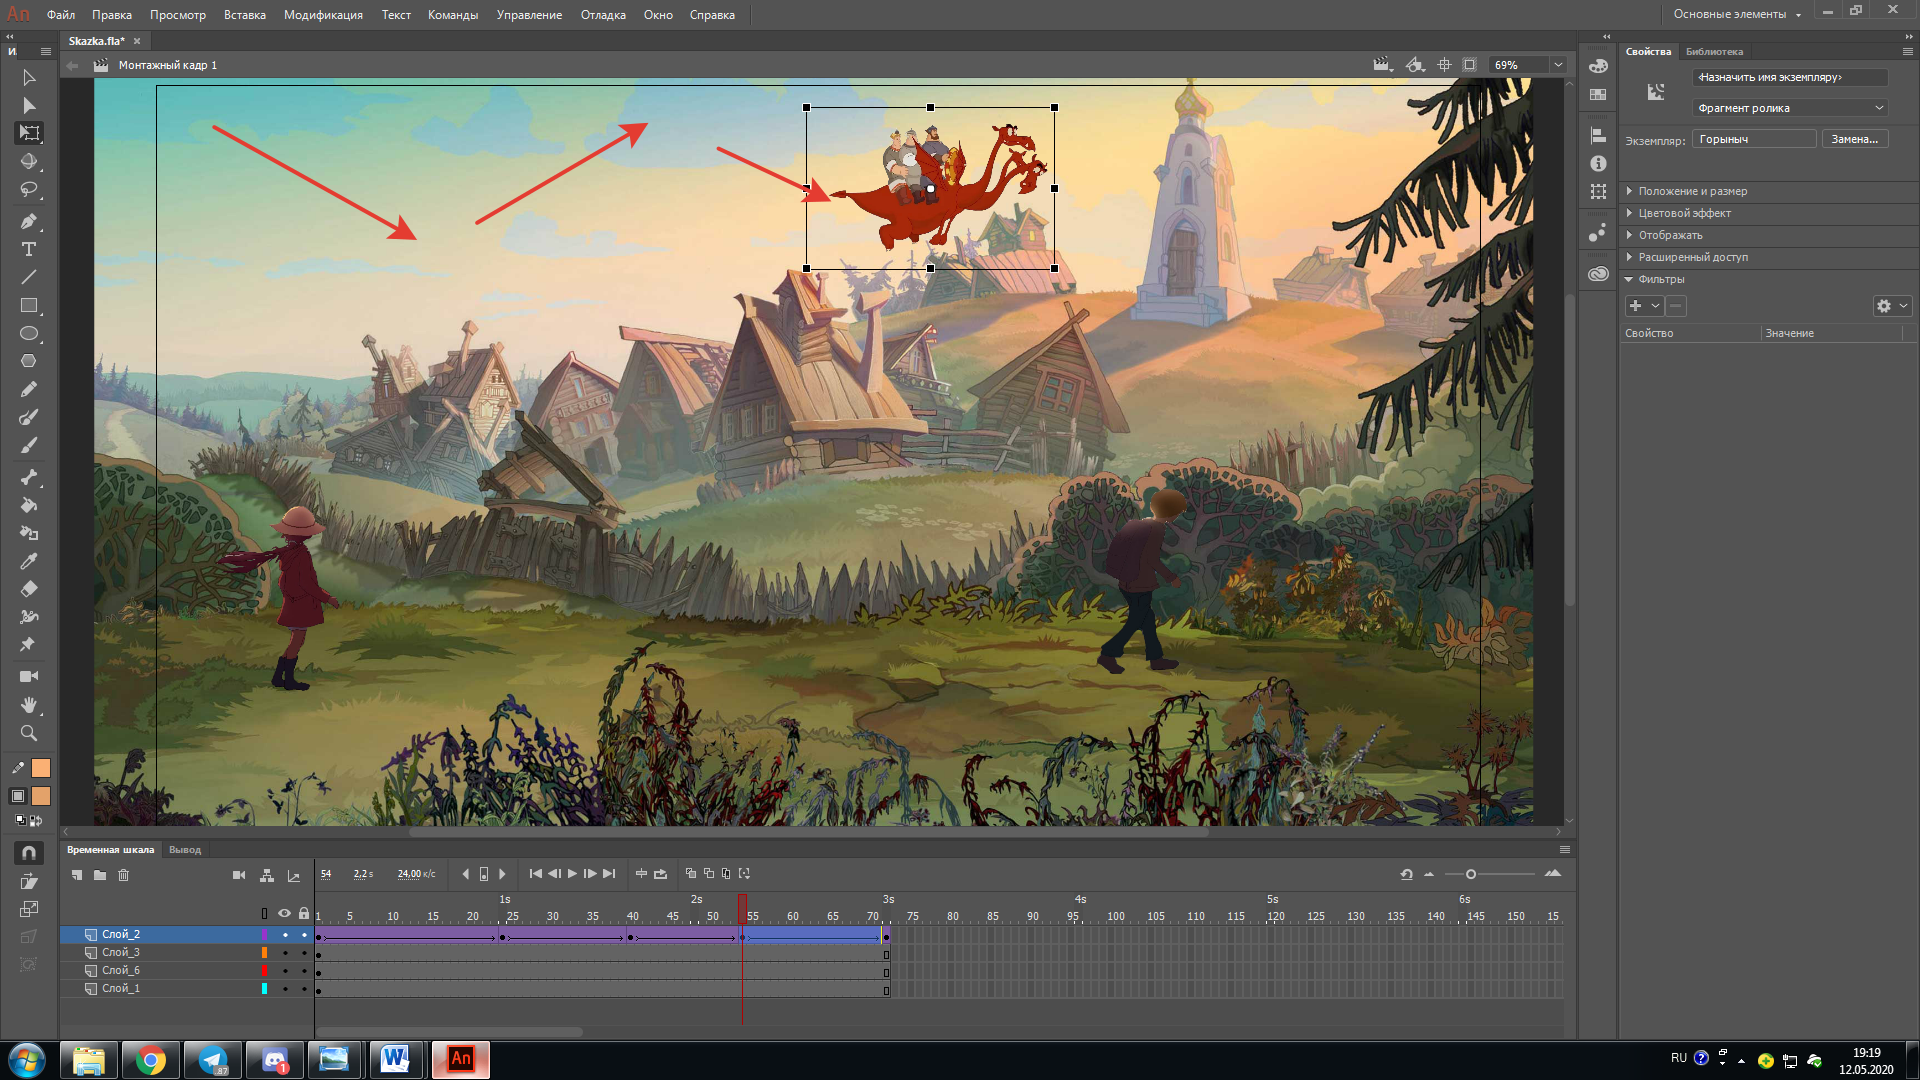
Task: Open the Отладка menu
Action: click(x=603, y=15)
